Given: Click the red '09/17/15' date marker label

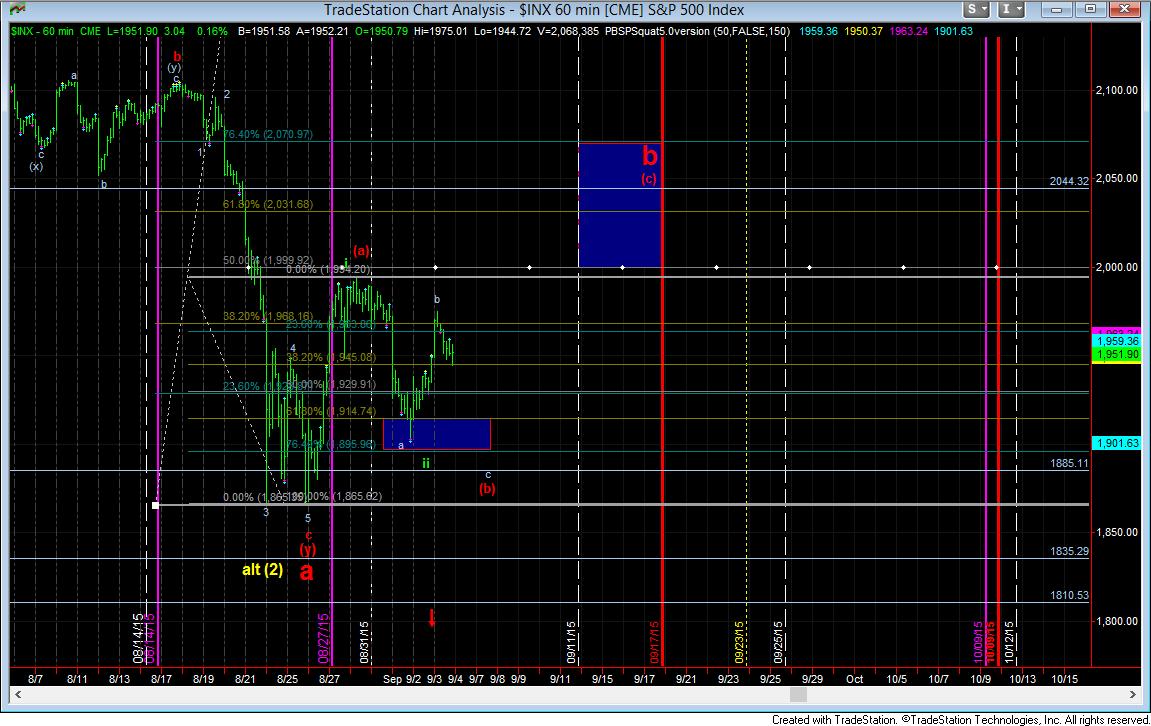Looking at the screenshot, I should point(654,642).
